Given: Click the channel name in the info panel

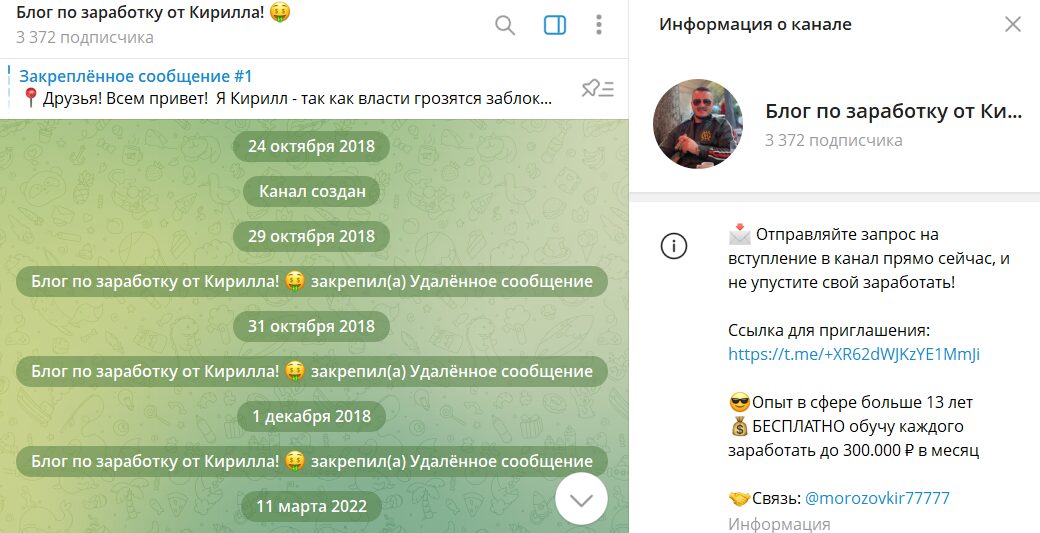Looking at the screenshot, I should click(893, 111).
